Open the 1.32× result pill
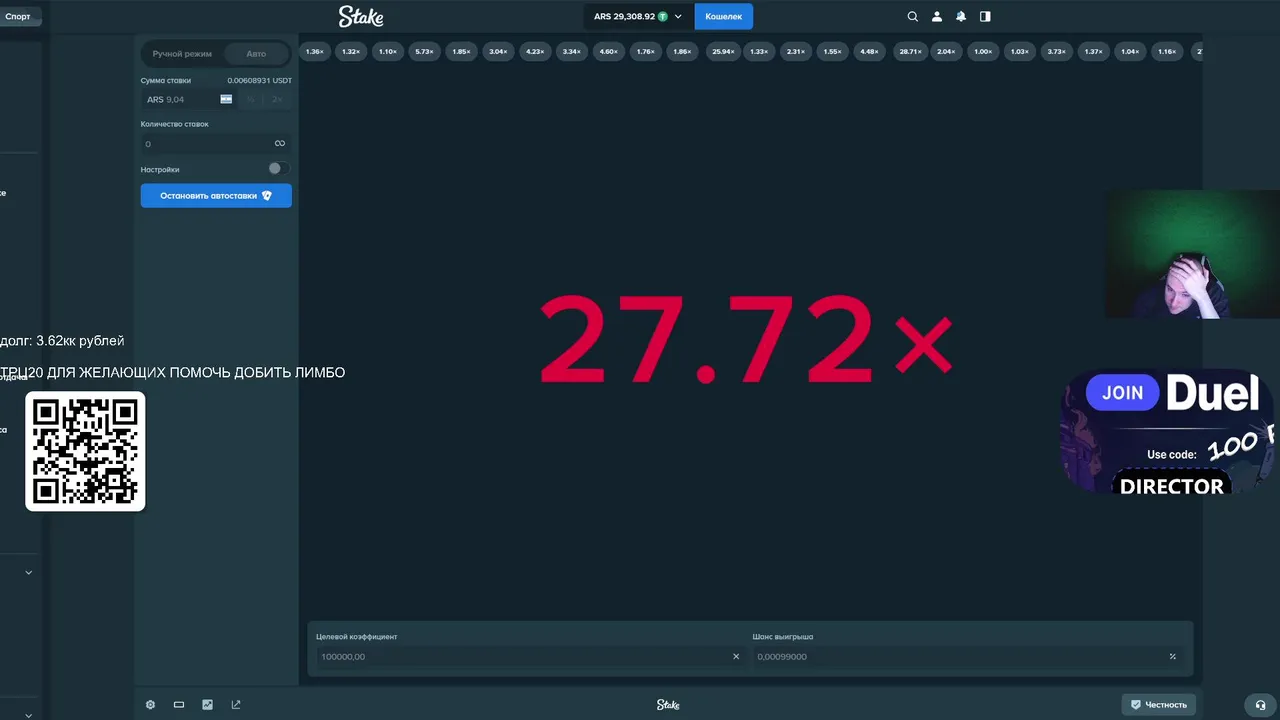 (351, 51)
